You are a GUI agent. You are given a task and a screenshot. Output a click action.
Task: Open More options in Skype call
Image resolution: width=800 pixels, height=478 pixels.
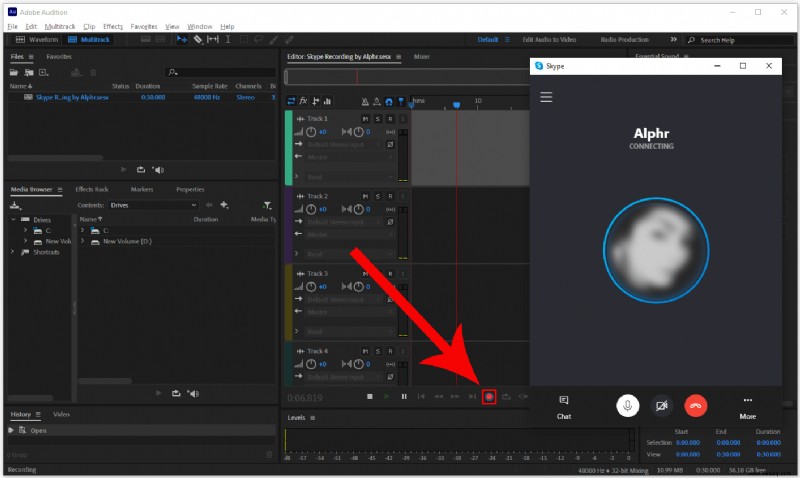tap(747, 407)
